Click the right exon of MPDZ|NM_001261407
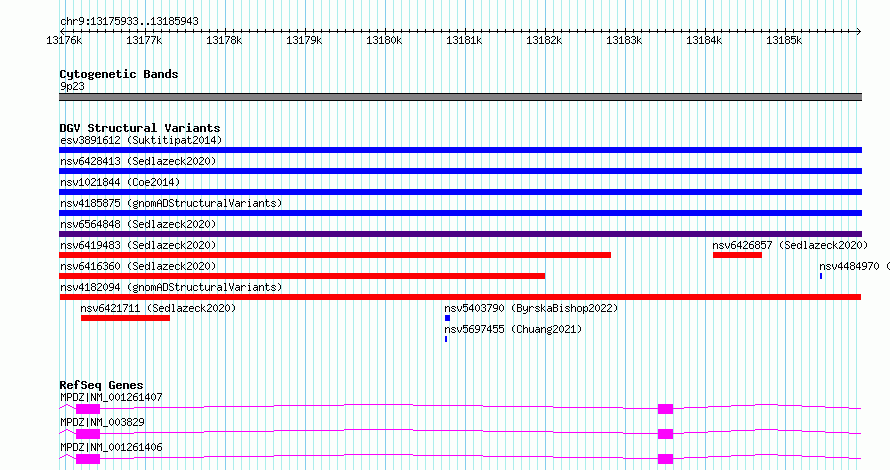The height and width of the screenshot is (470, 890). pyautogui.click(x=665, y=409)
